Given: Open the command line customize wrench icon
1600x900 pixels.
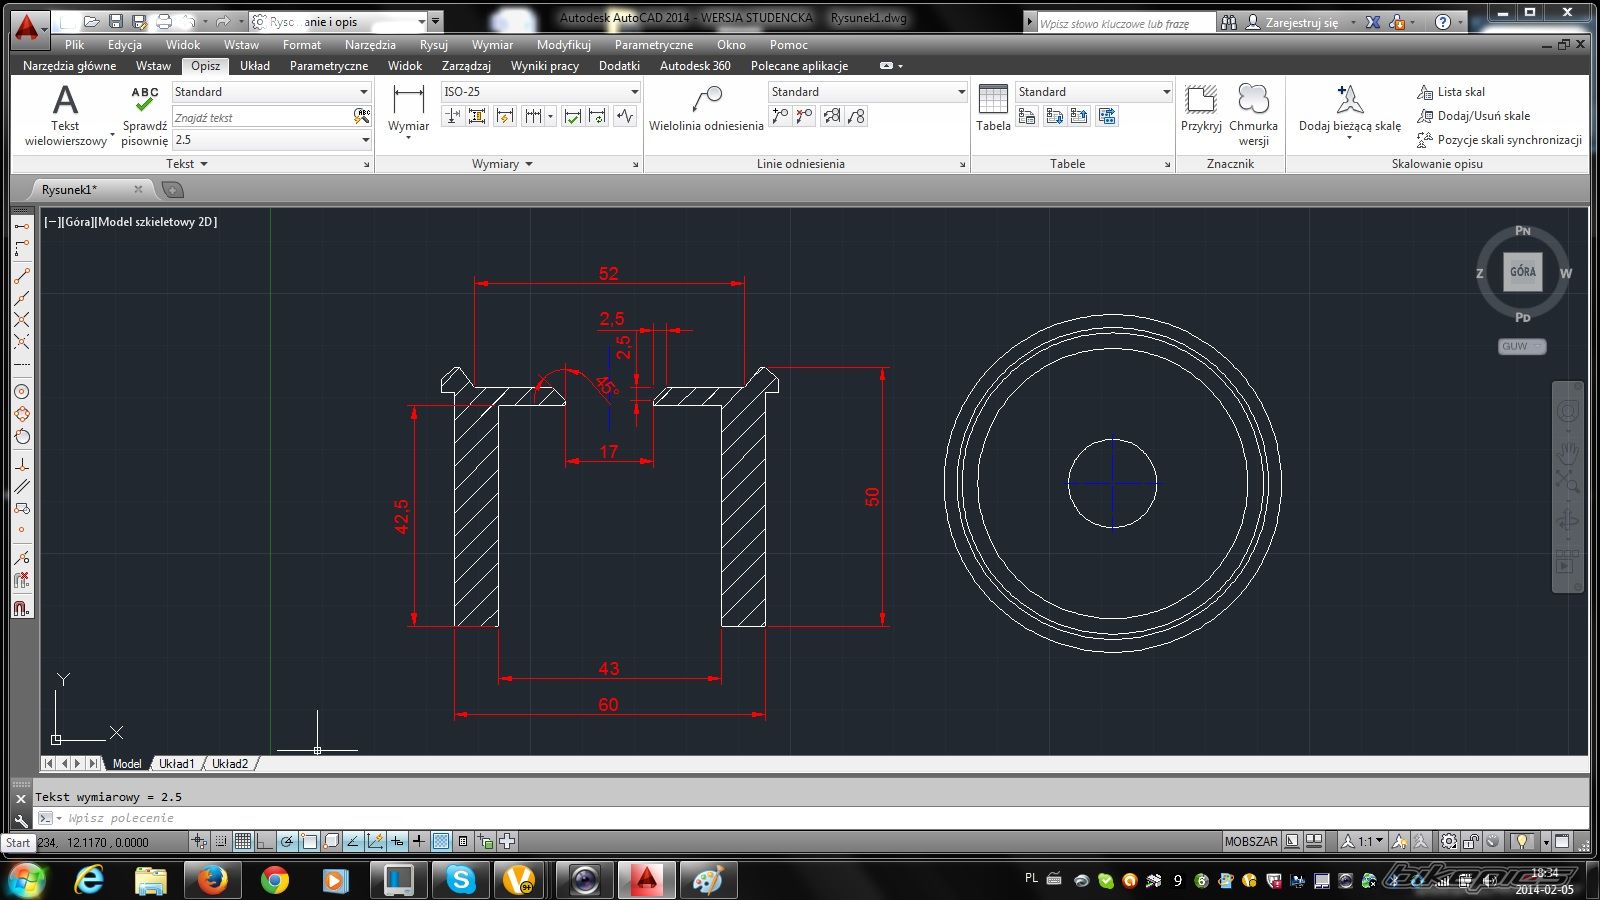Looking at the screenshot, I should tap(21, 819).
